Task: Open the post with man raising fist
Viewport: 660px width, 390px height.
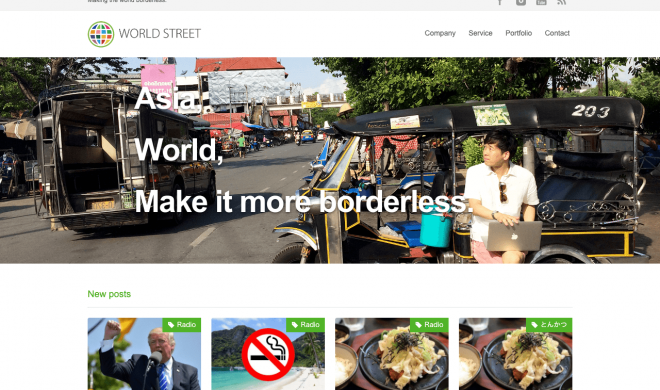Action: pos(144,354)
